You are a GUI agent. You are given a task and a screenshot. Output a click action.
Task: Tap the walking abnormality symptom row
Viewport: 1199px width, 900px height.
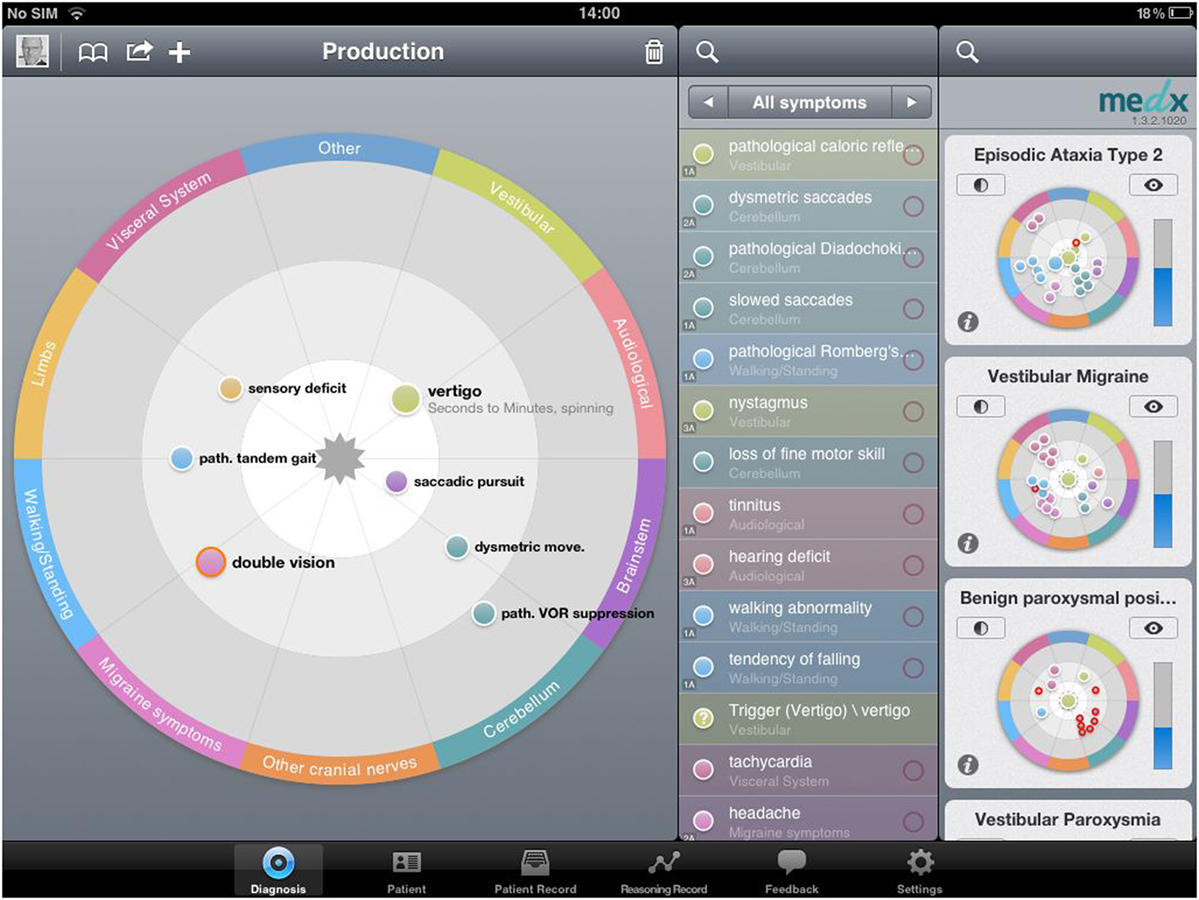click(x=808, y=616)
